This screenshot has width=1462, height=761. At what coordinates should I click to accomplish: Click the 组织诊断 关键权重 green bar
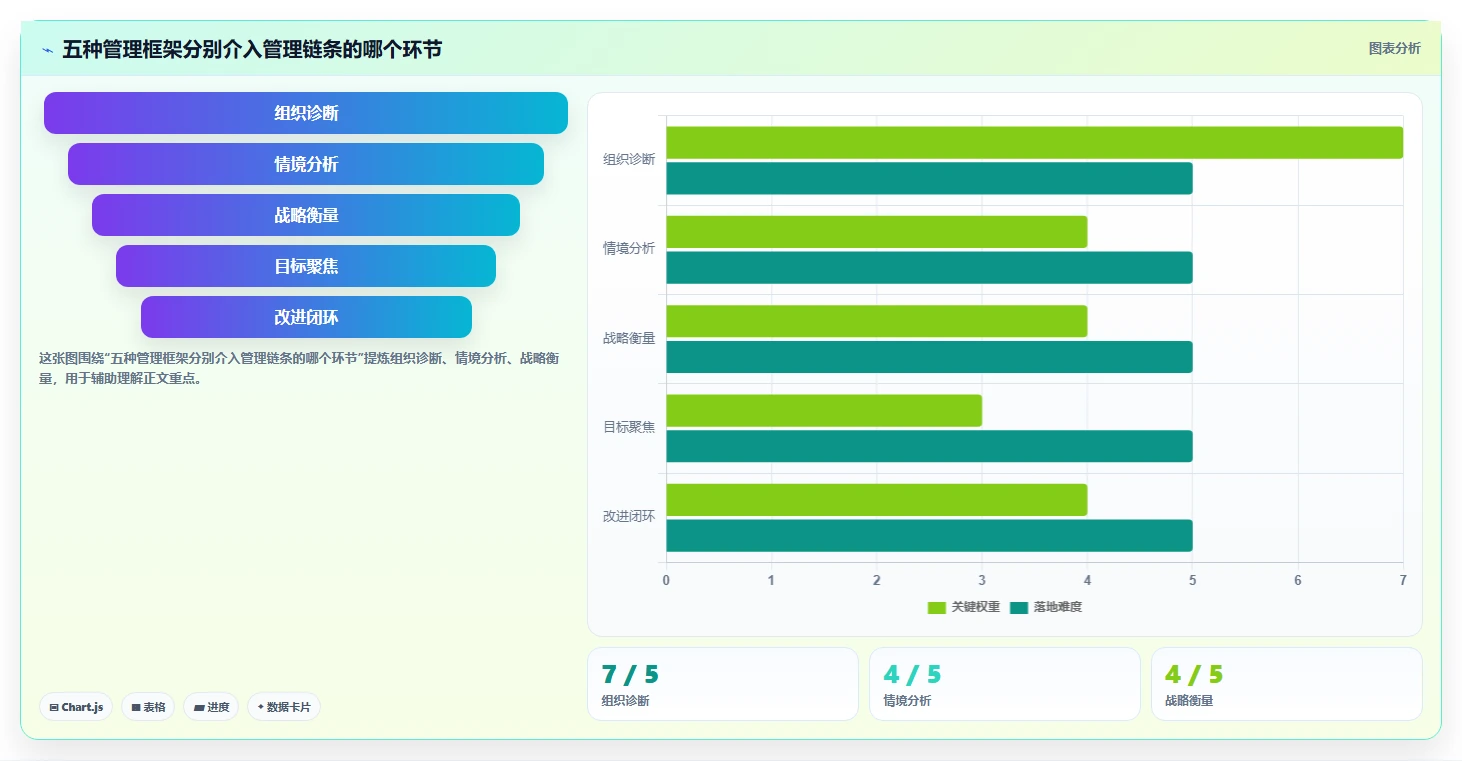coord(1034,142)
